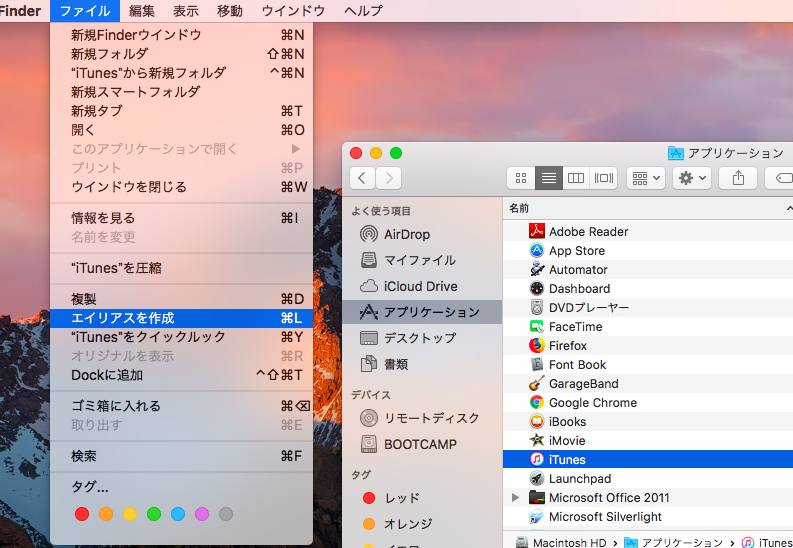
Task: Click the edit tags toolbar button
Action: tap(781, 178)
